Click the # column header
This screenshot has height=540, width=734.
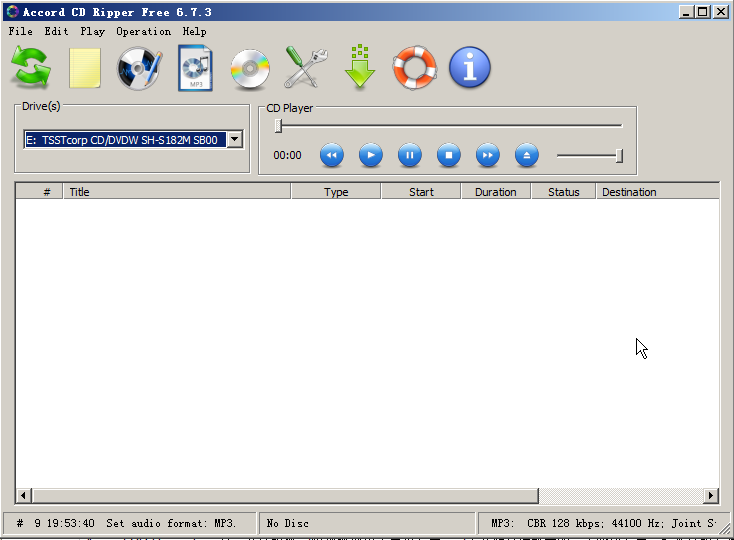pyautogui.click(x=39, y=192)
